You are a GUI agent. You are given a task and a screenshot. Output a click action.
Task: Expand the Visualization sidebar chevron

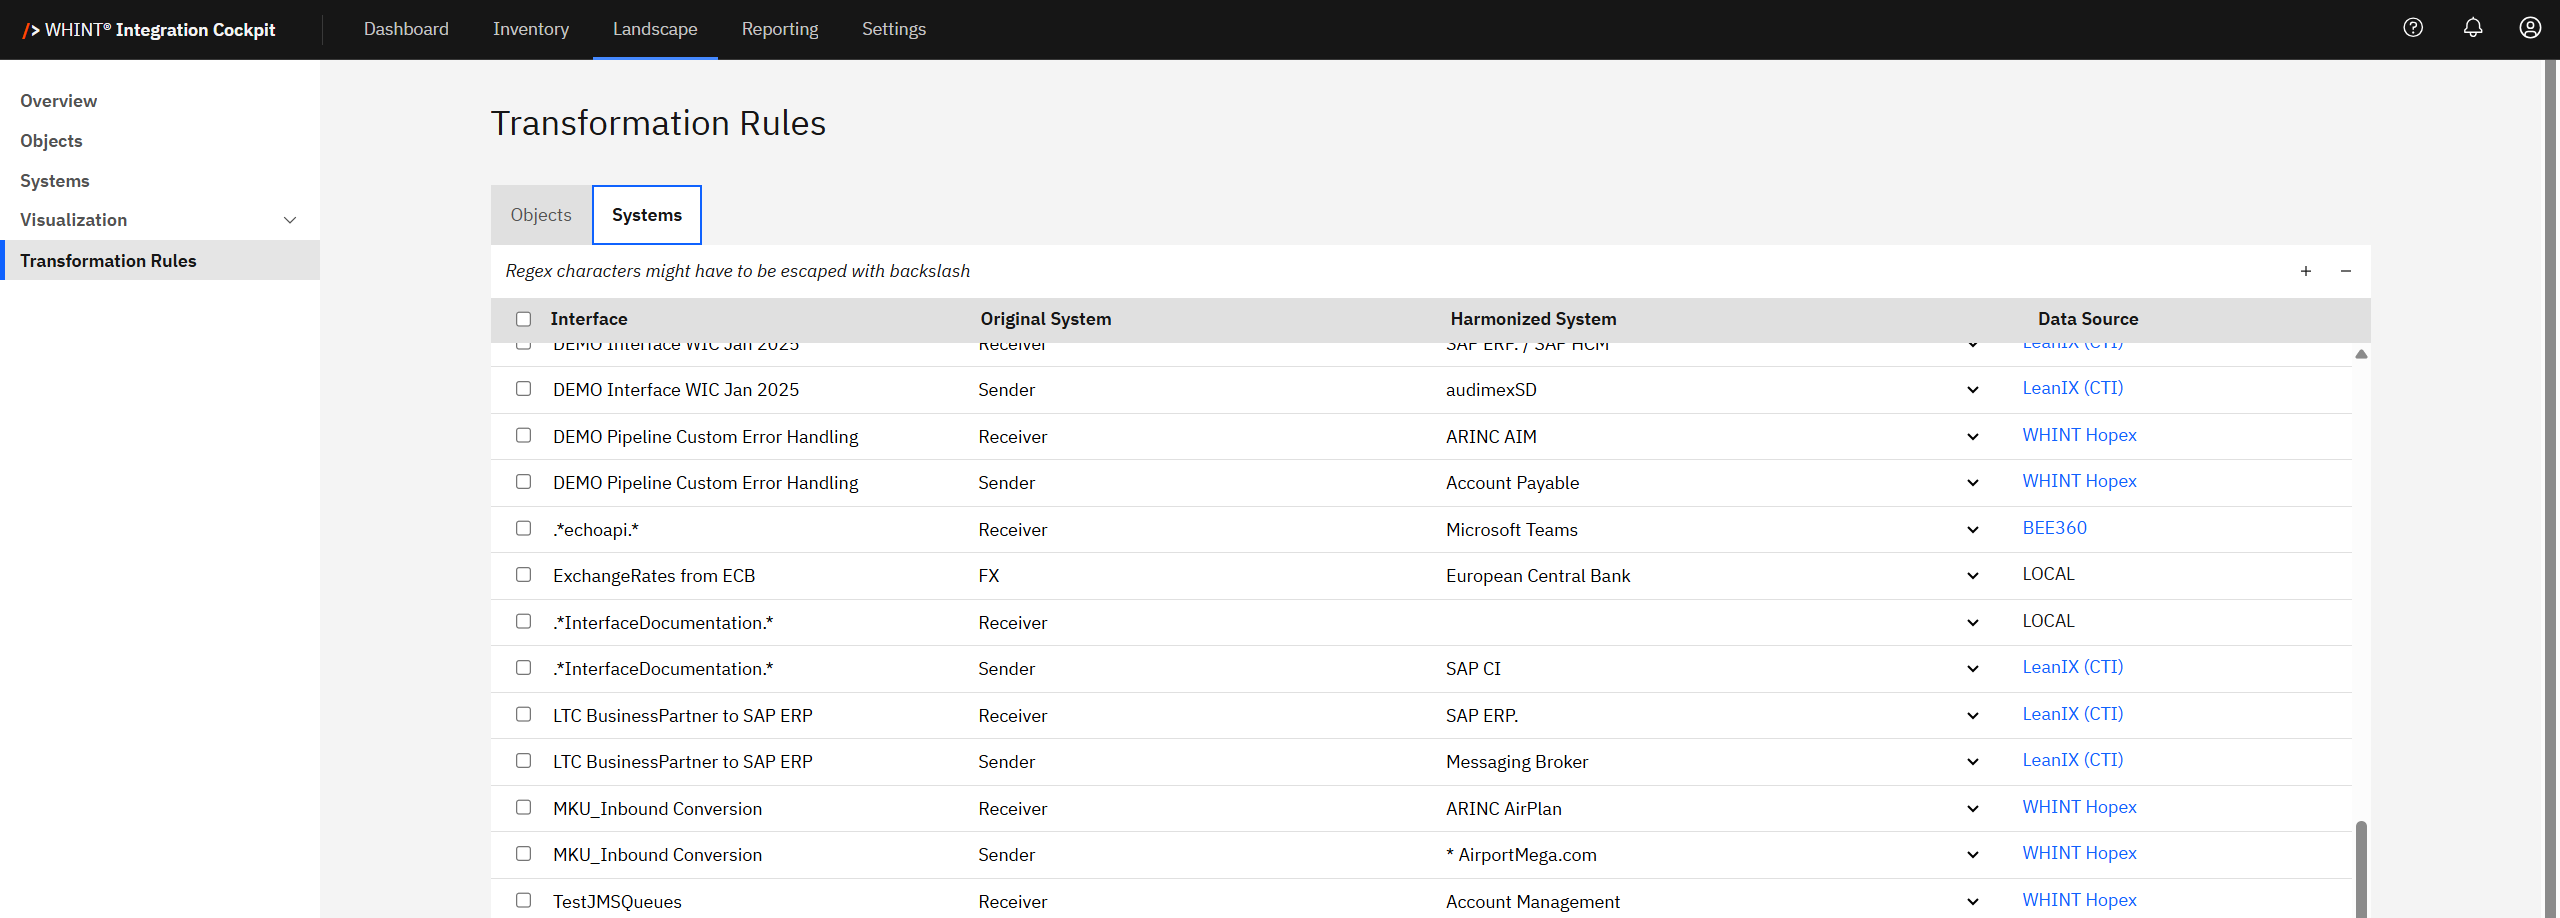pos(290,220)
